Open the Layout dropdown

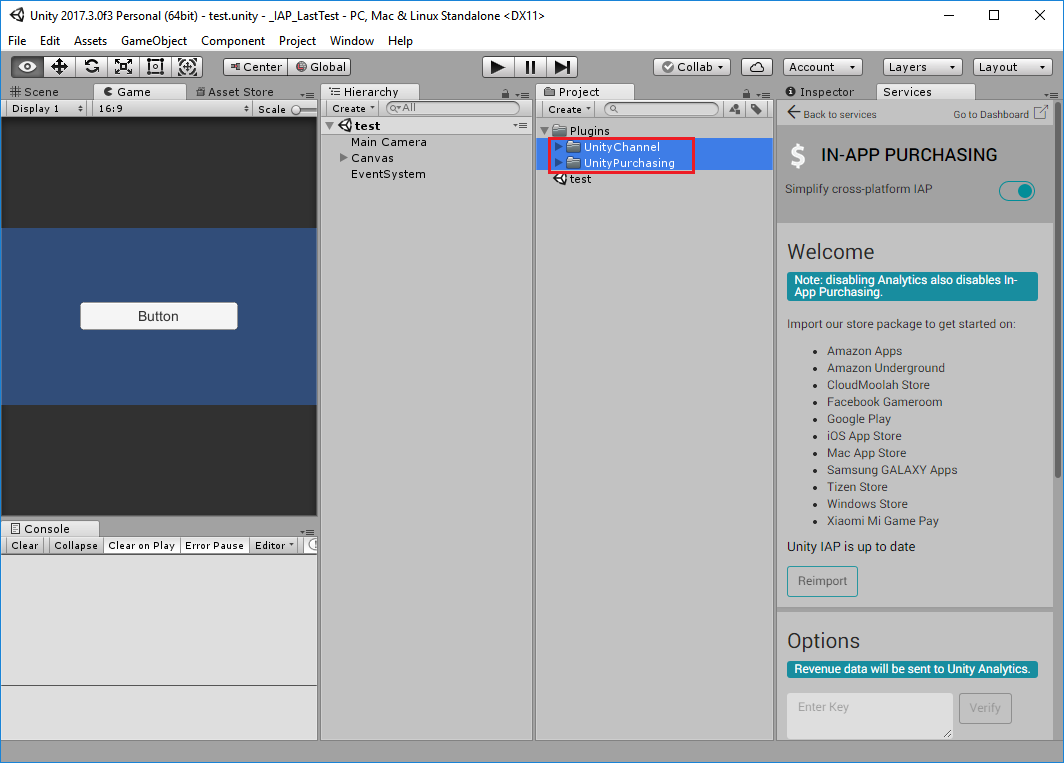tap(1012, 66)
